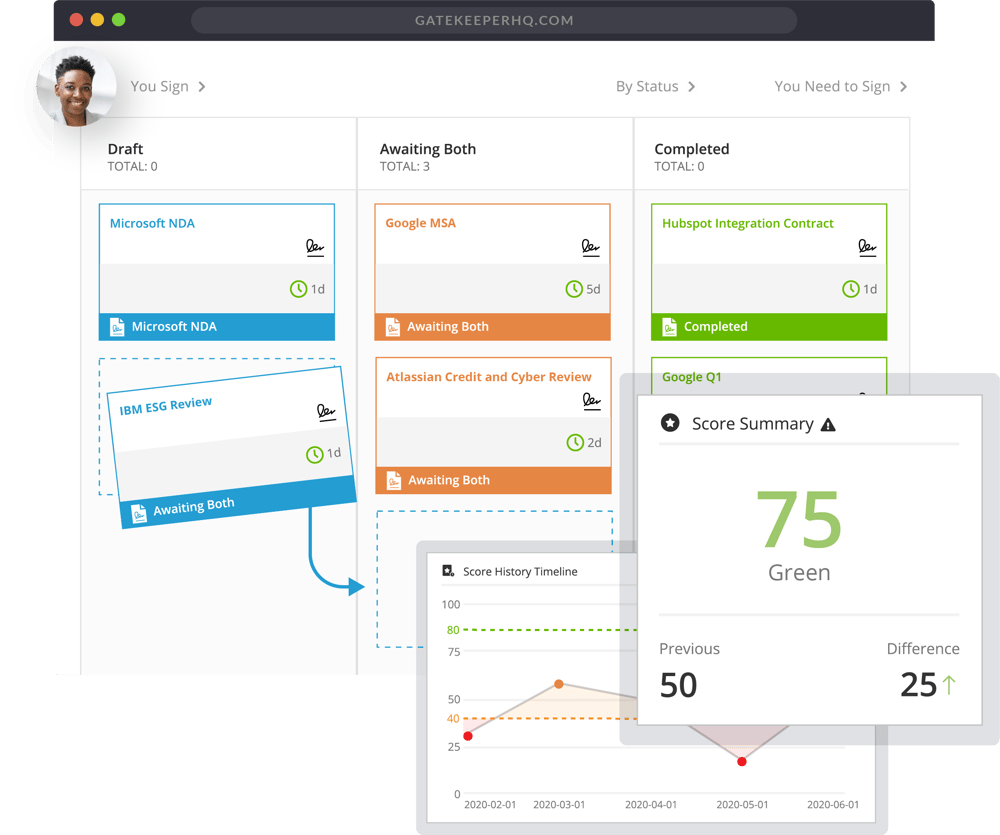
Task: Expand the By Status chevron
Action: pos(691,87)
